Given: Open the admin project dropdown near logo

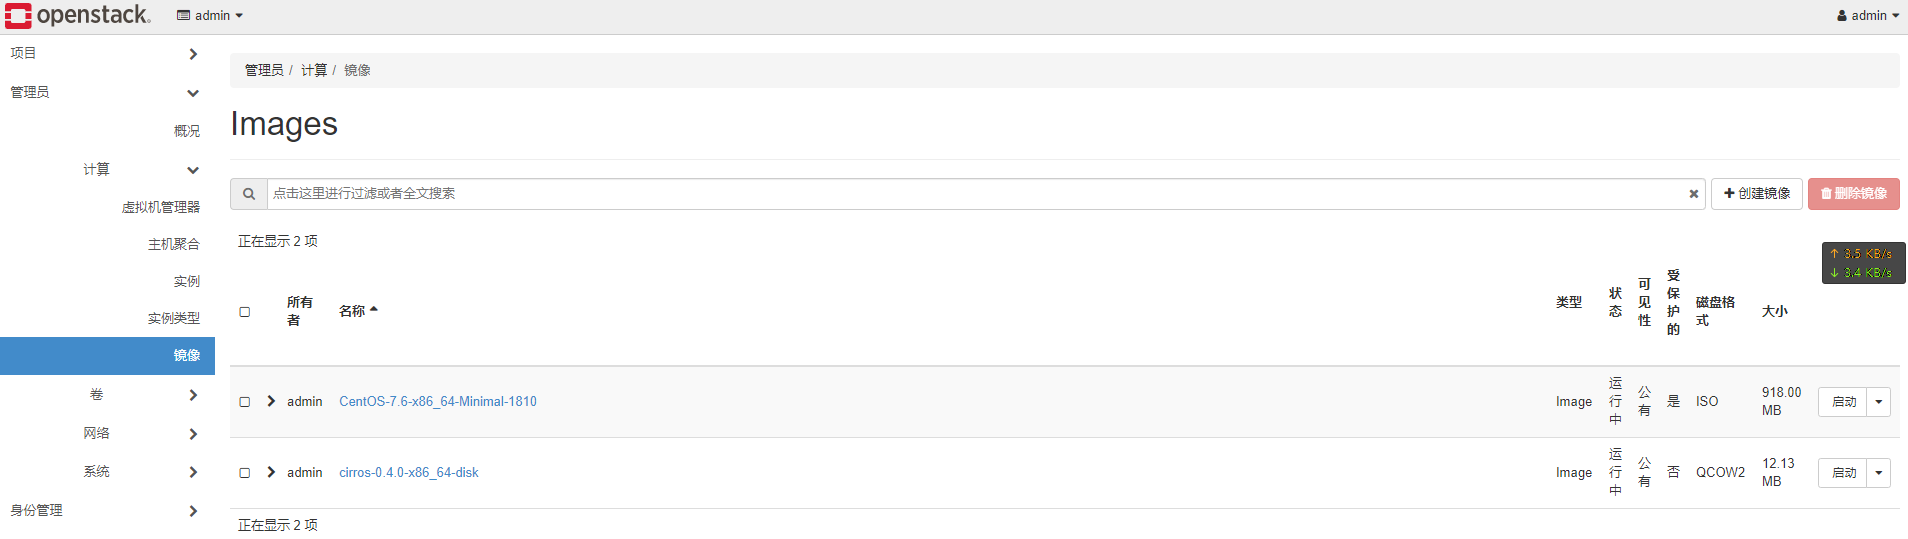Looking at the screenshot, I should 210,15.
